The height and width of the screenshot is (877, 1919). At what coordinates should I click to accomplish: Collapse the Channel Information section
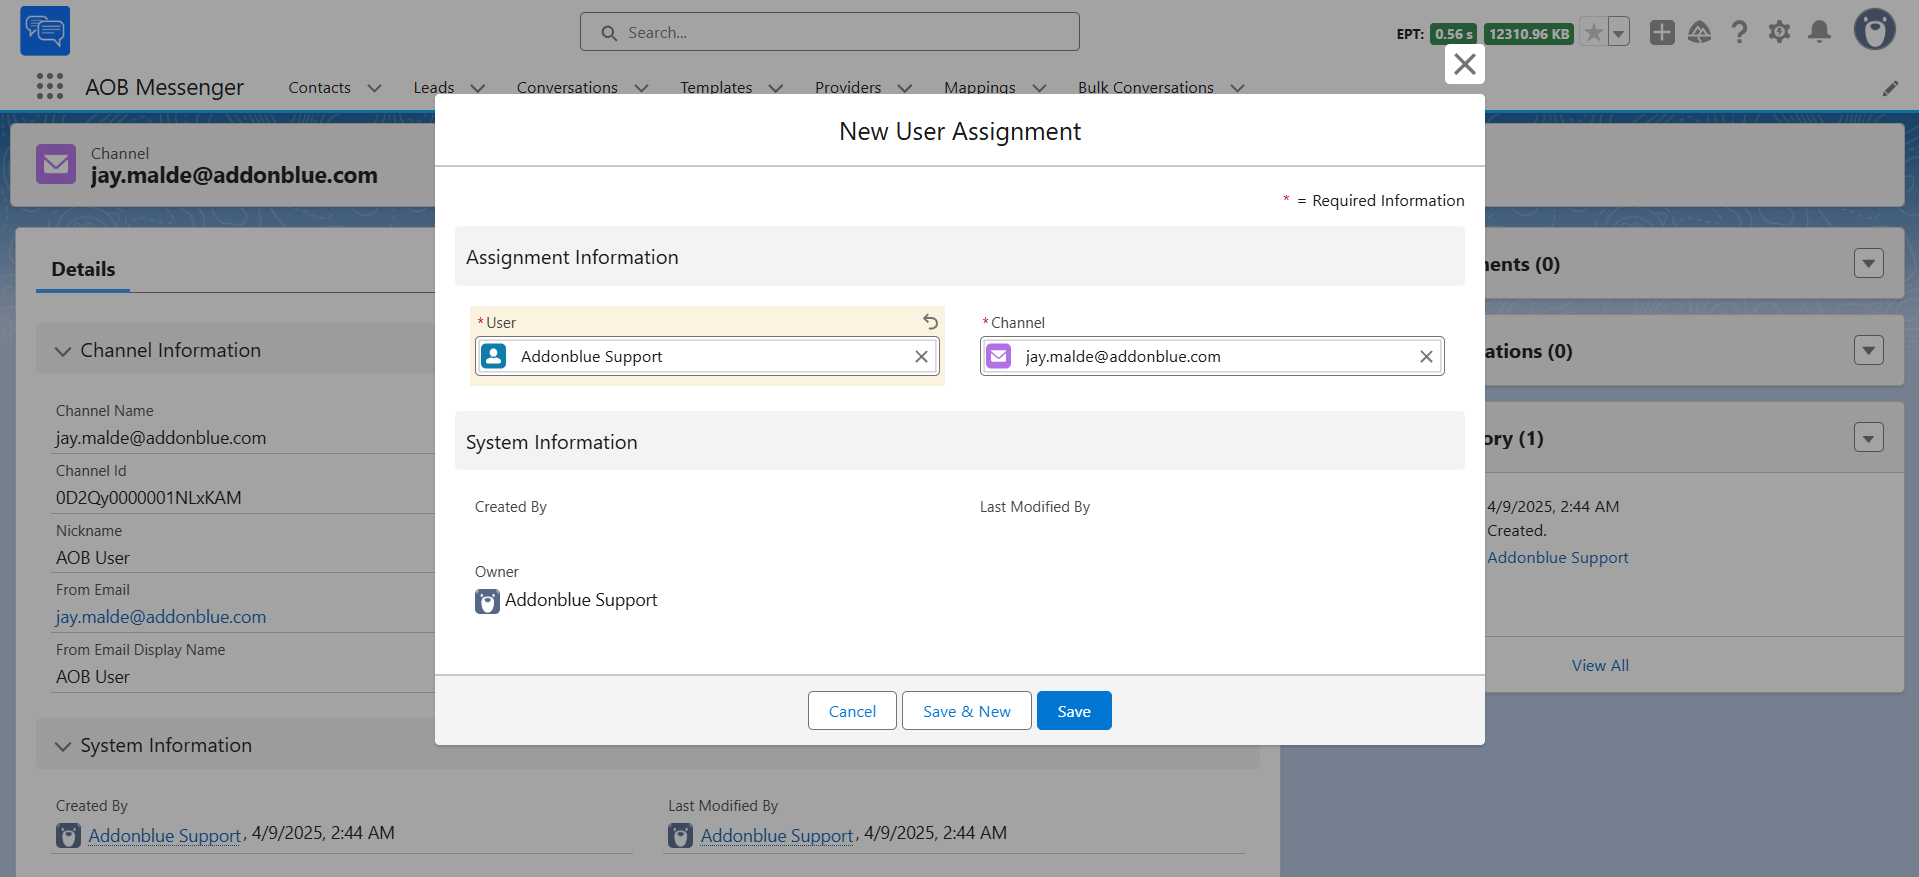[63, 351]
